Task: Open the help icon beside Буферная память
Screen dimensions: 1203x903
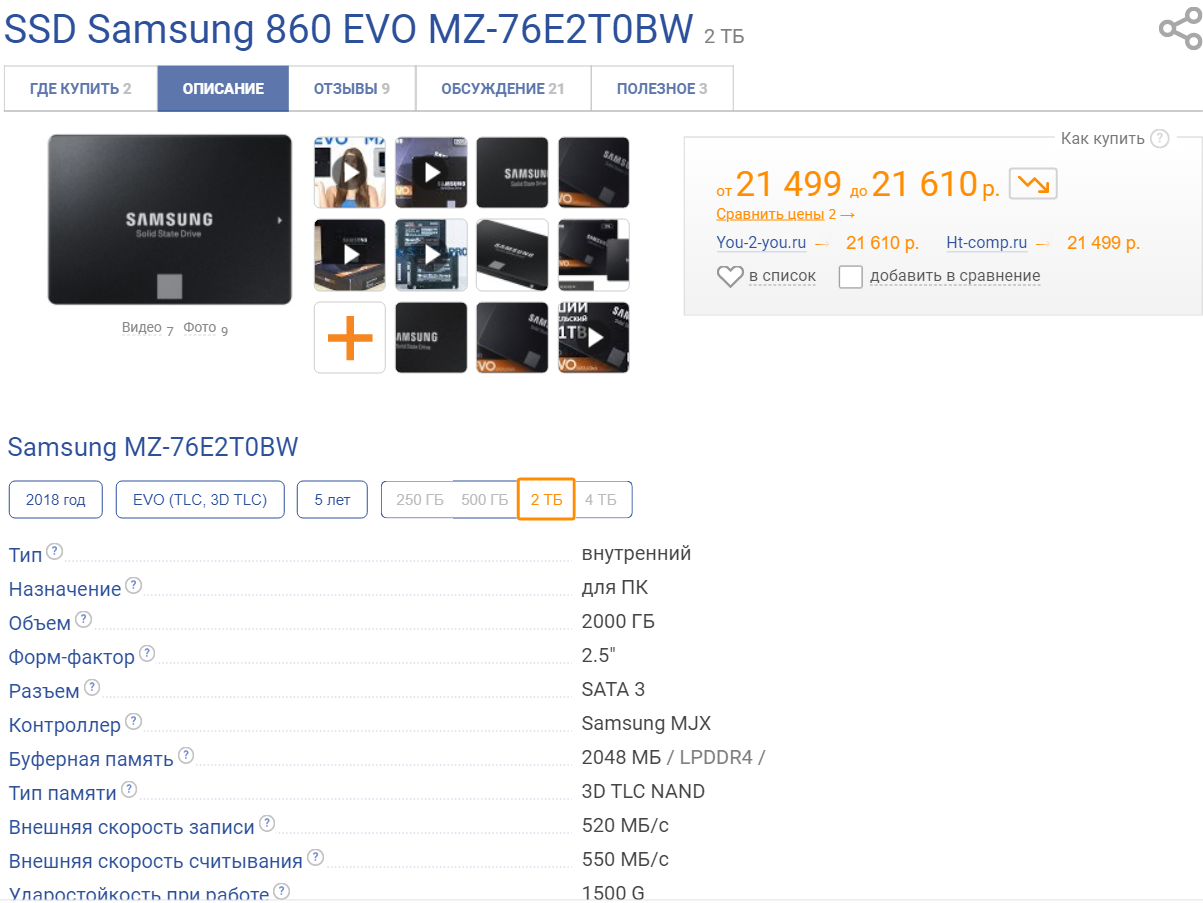Action: (186, 756)
